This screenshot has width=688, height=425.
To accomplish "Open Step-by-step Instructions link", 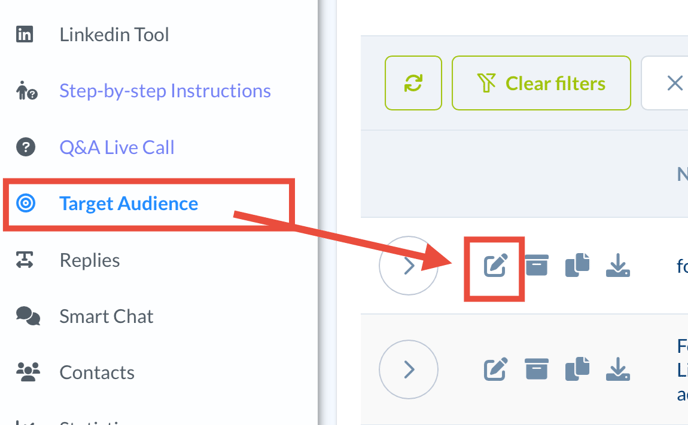I will point(164,91).
